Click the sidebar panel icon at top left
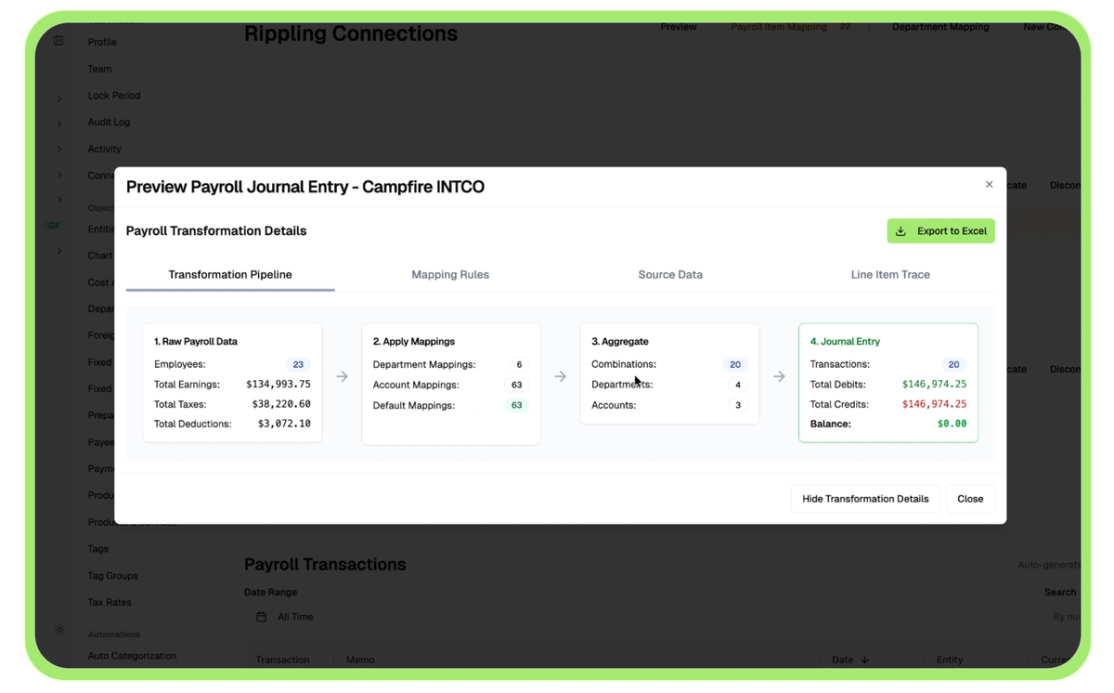The height and width of the screenshot is (693, 1114). pyautogui.click(x=59, y=41)
